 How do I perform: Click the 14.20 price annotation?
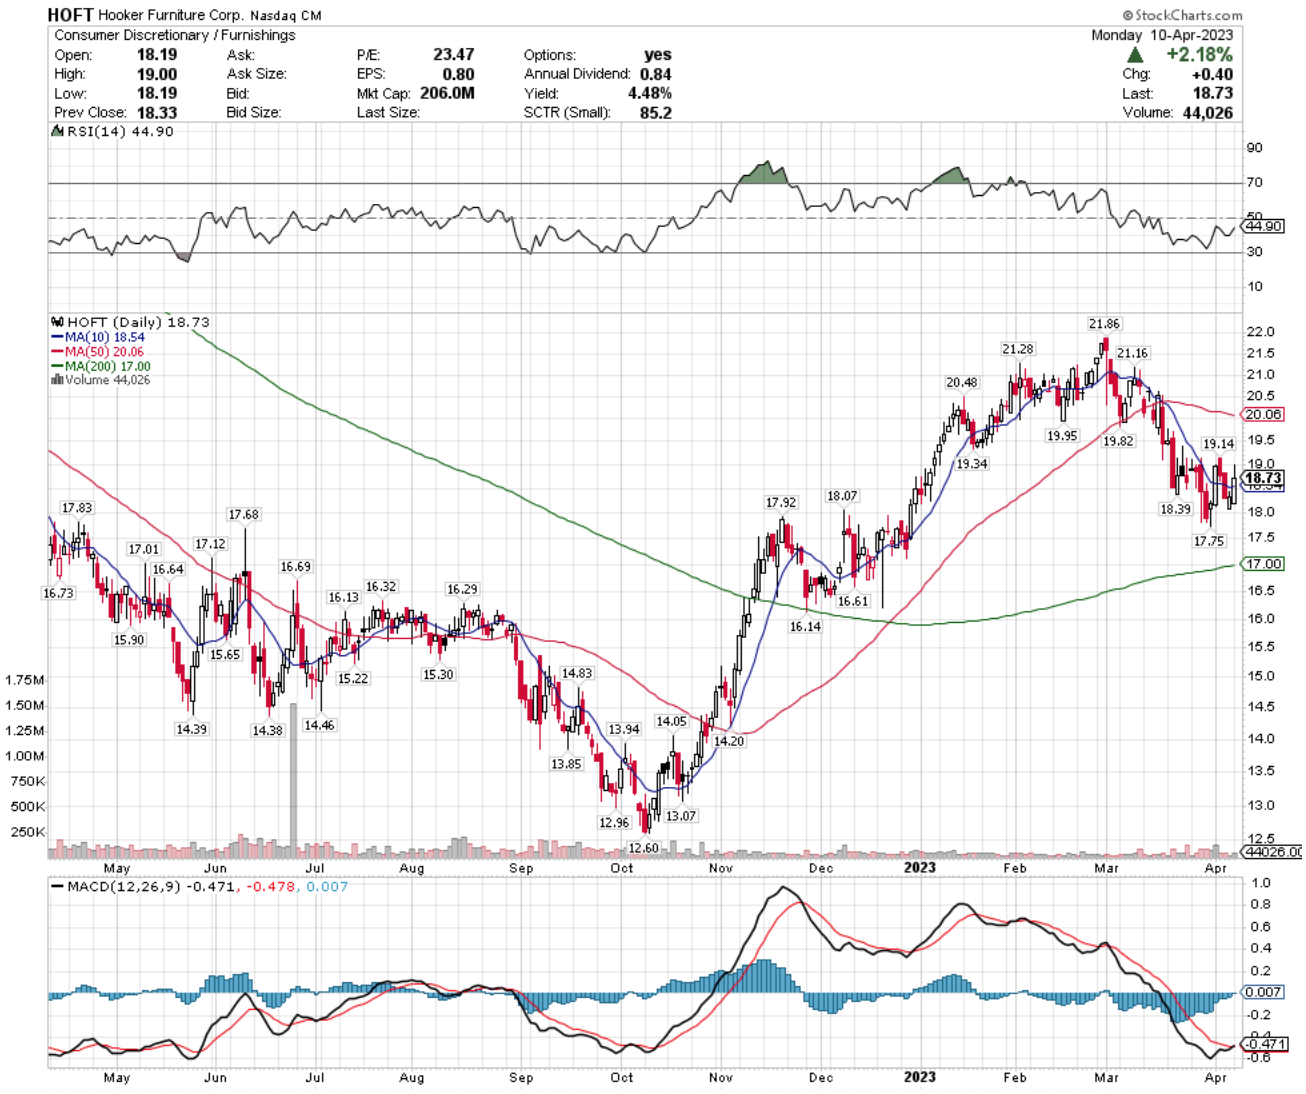728,742
